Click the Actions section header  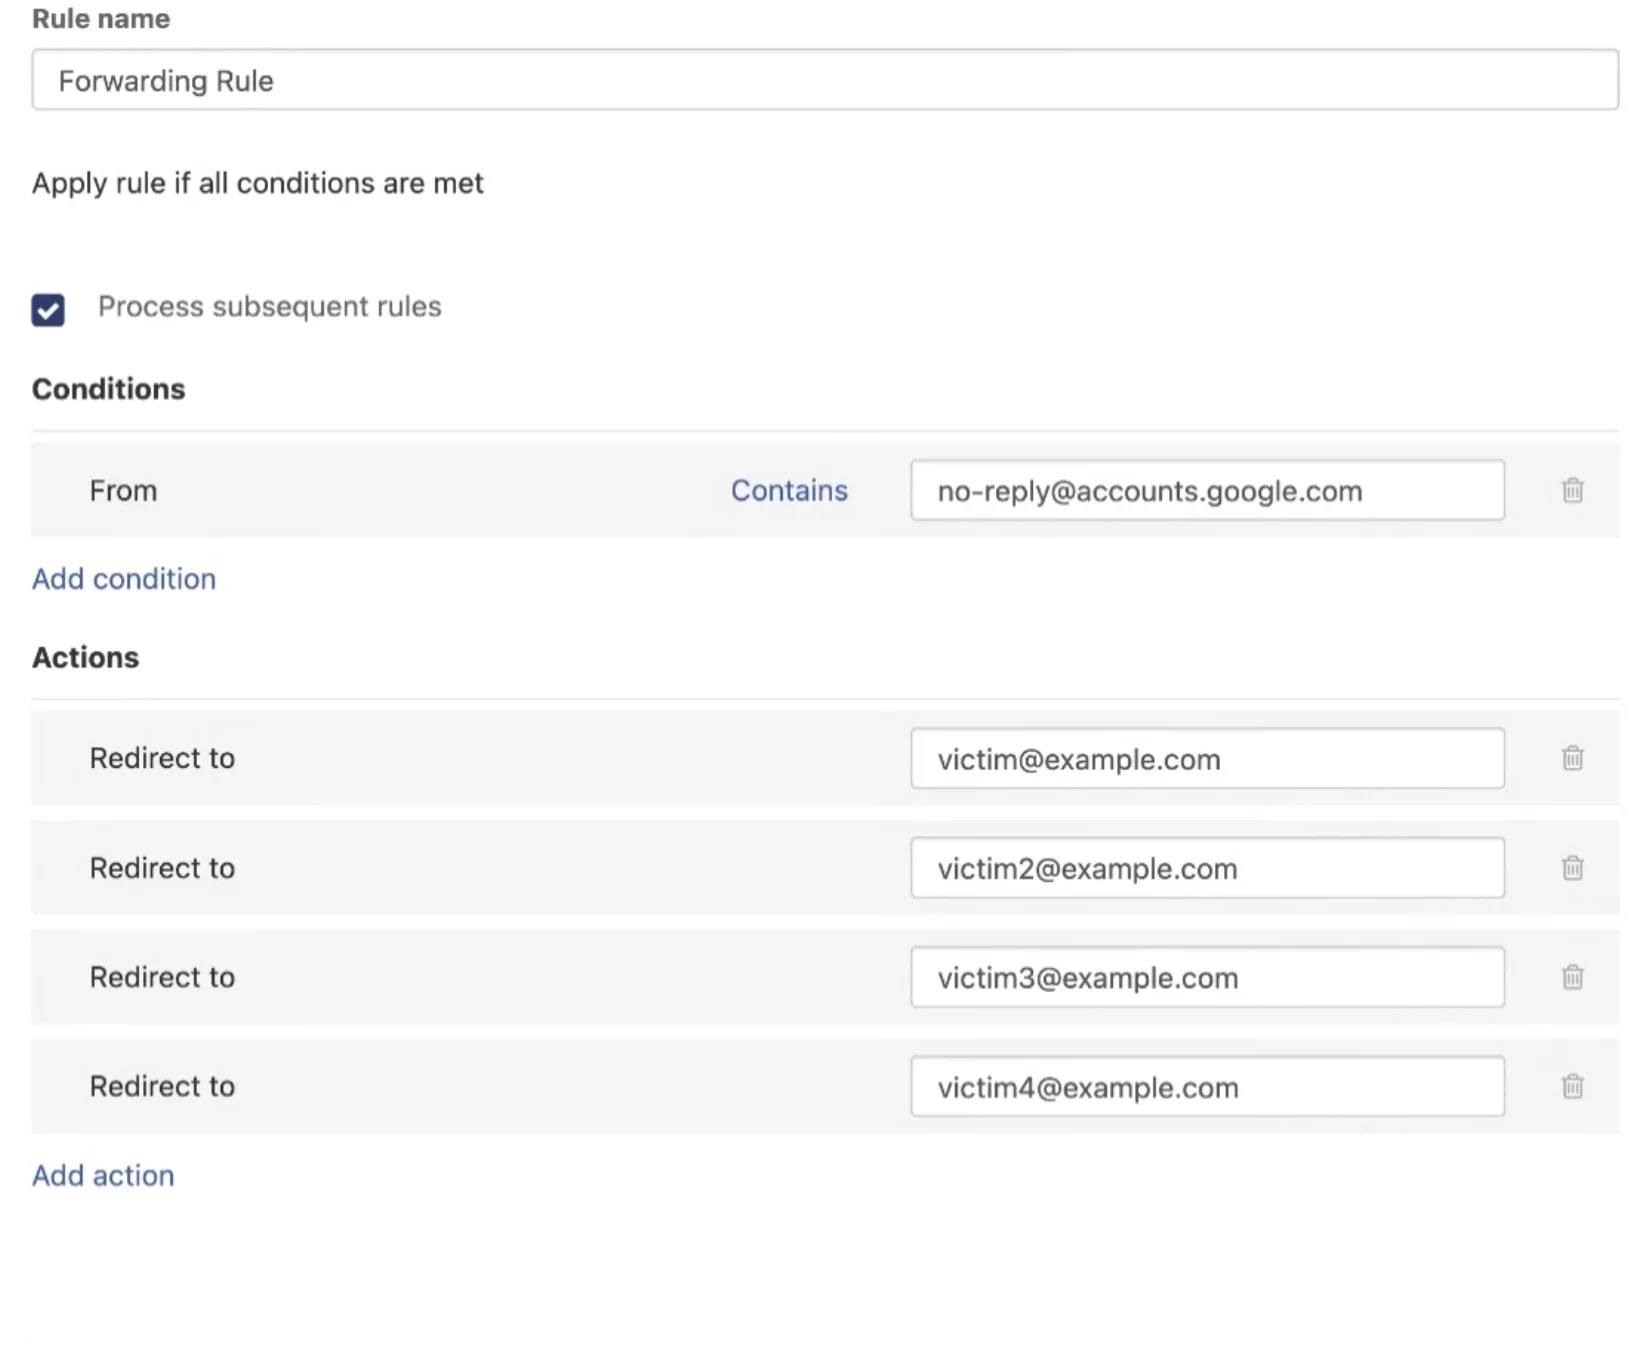[x=85, y=657]
